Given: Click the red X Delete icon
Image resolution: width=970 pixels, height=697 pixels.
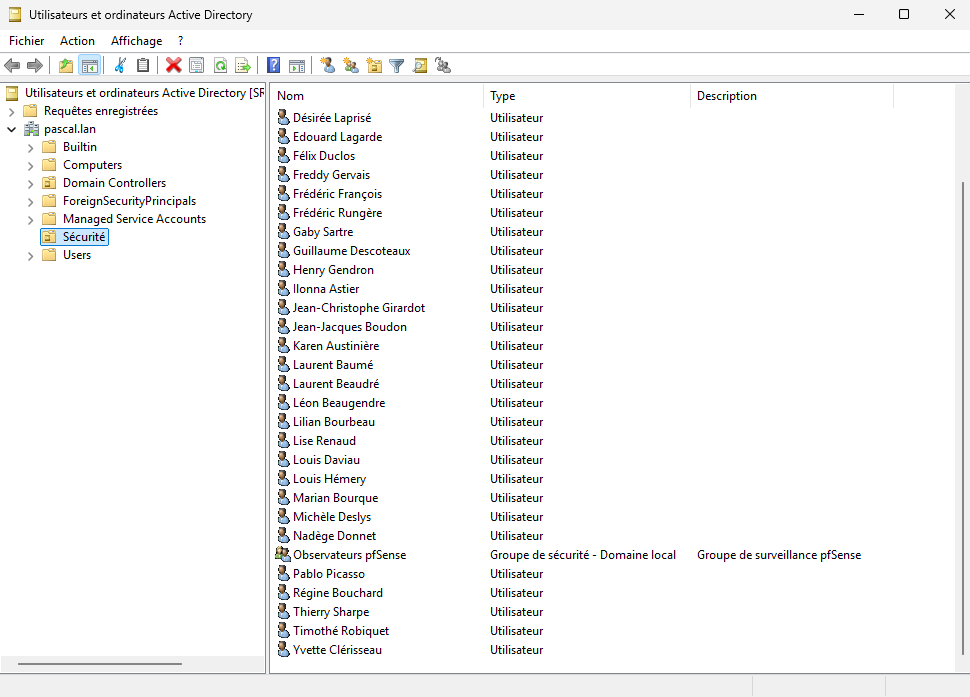Looking at the screenshot, I should (x=174, y=65).
